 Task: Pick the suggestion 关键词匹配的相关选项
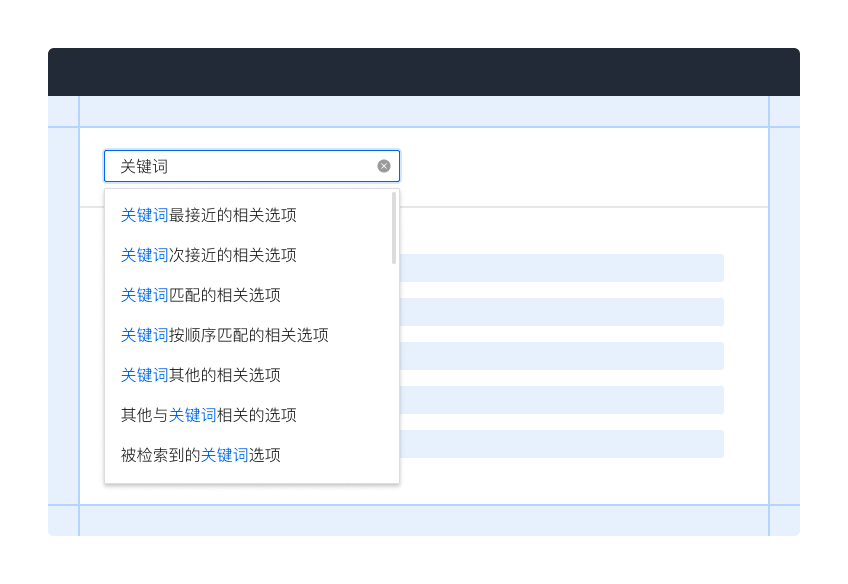(x=201, y=295)
